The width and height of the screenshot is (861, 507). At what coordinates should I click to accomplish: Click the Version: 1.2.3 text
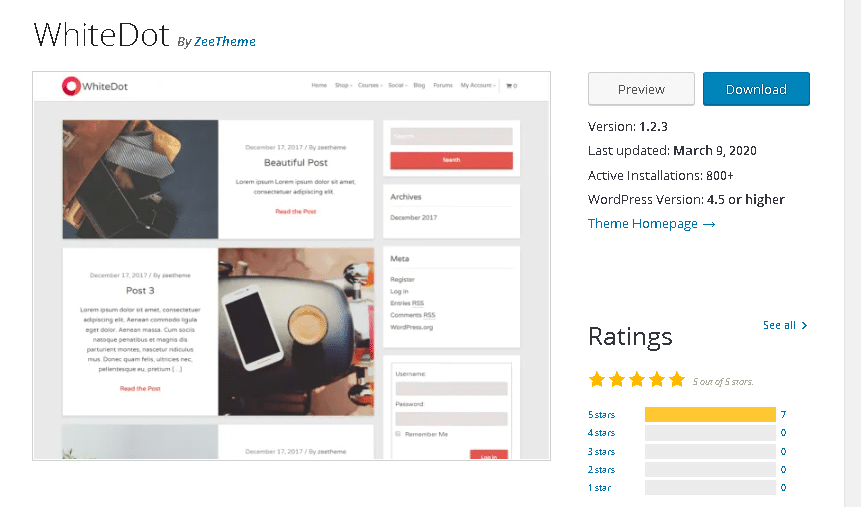628,127
